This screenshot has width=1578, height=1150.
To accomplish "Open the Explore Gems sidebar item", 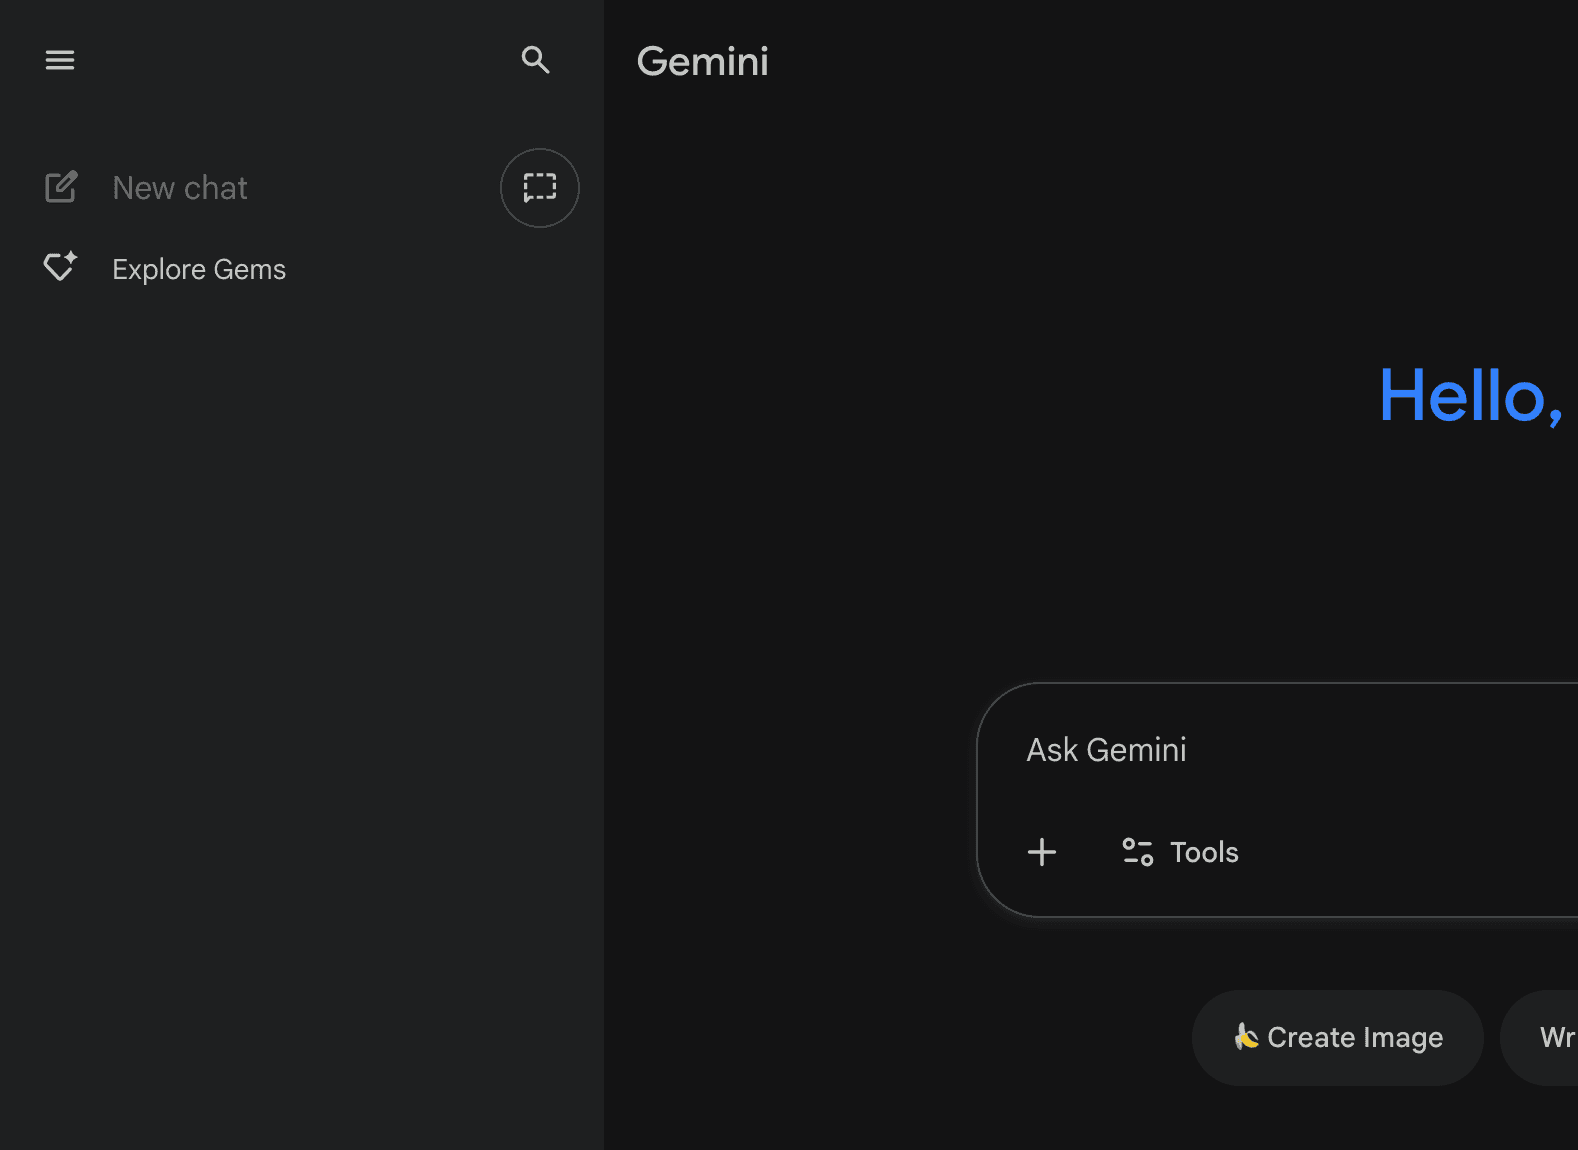I will coord(199,269).
